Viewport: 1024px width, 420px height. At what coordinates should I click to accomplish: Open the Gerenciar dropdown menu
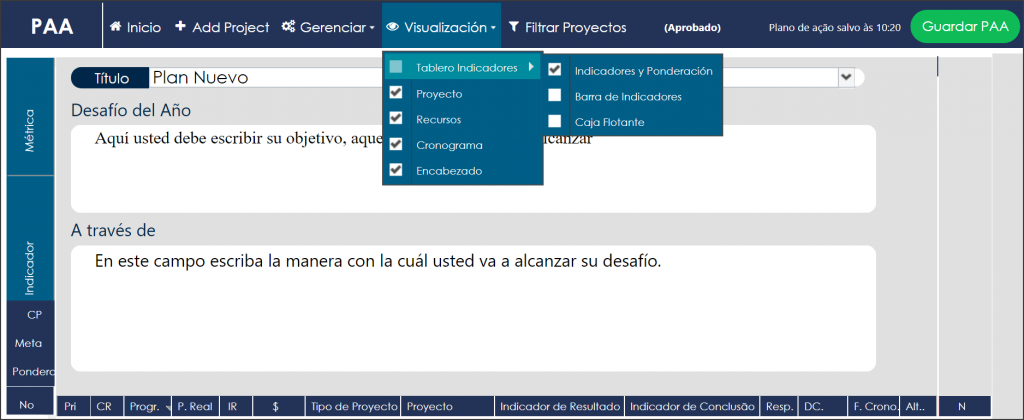(x=328, y=27)
